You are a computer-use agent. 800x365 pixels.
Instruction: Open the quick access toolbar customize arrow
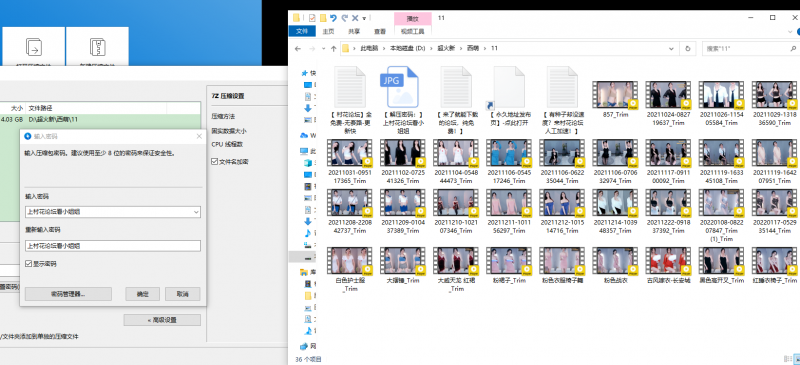click(364, 18)
